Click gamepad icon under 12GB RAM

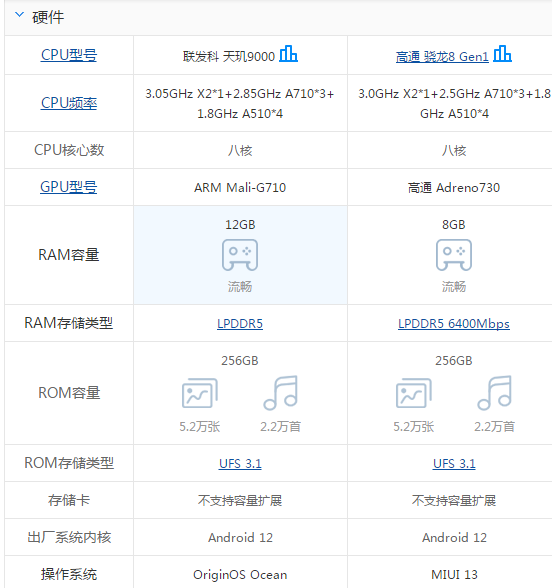point(240,255)
